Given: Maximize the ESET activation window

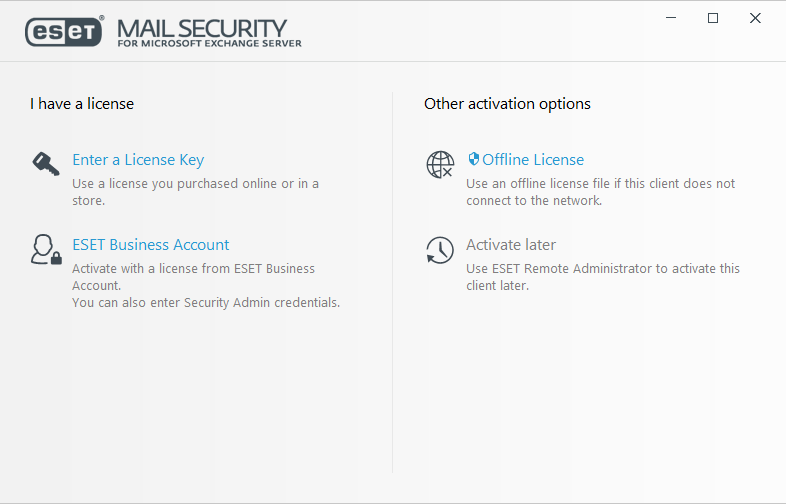Looking at the screenshot, I should pos(713,18).
